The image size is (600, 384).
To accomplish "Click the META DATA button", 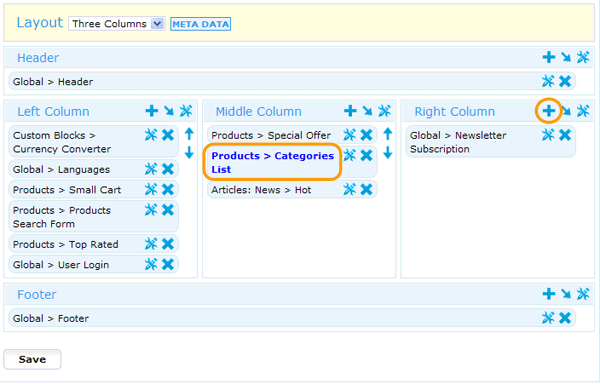I will 200,24.
